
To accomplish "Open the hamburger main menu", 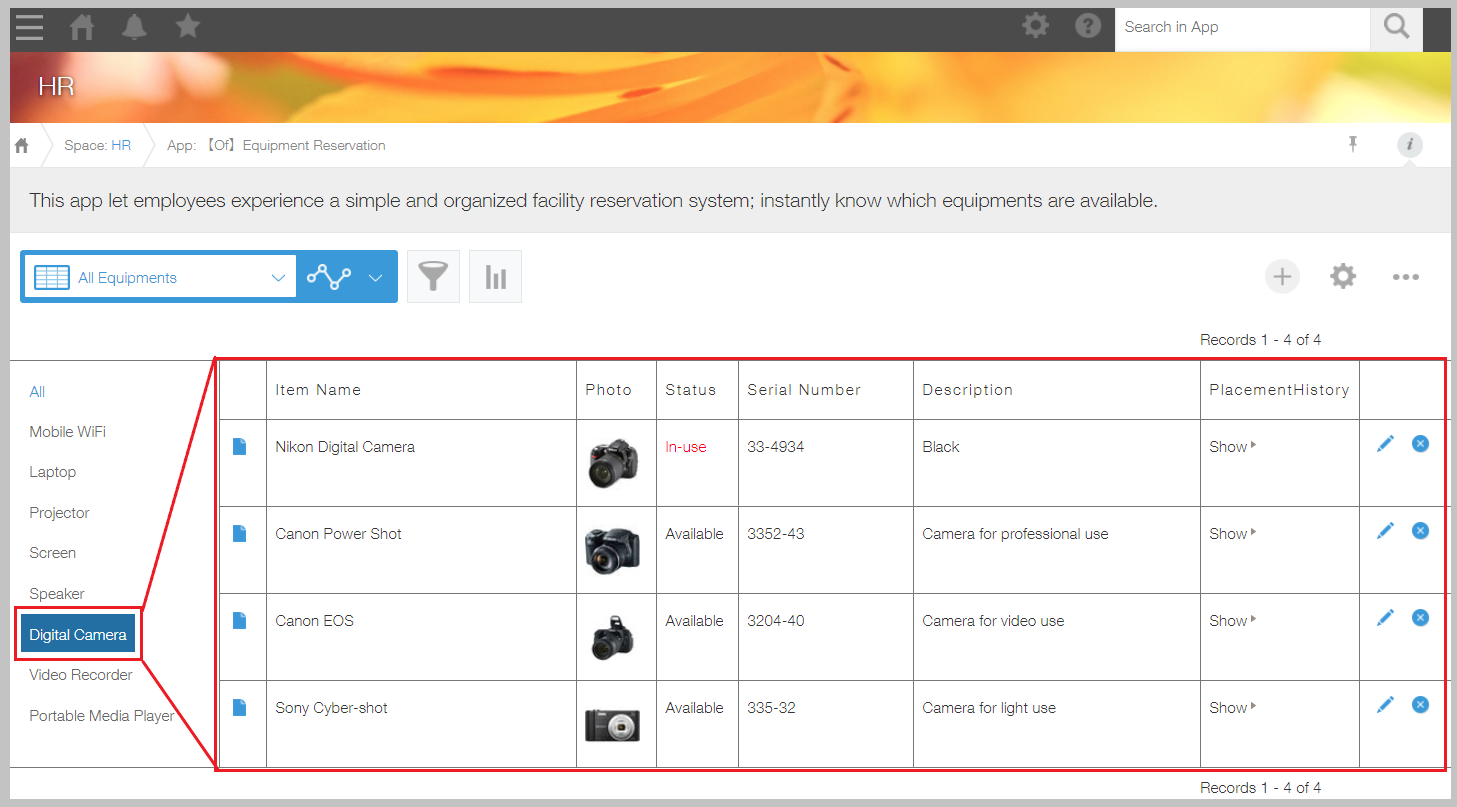I will (29, 27).
